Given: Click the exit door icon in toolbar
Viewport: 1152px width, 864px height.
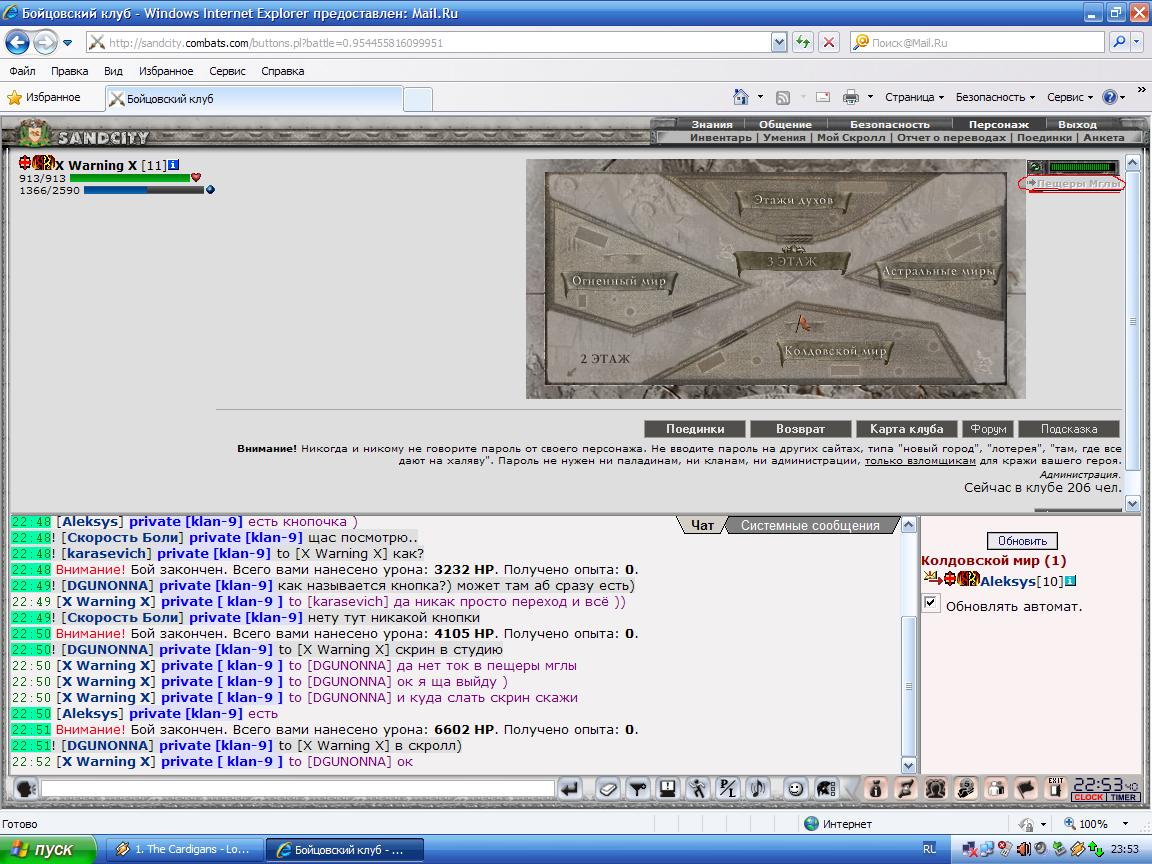Looking at the screenshot, I should pyautogui.click(x=1056, y=789).
